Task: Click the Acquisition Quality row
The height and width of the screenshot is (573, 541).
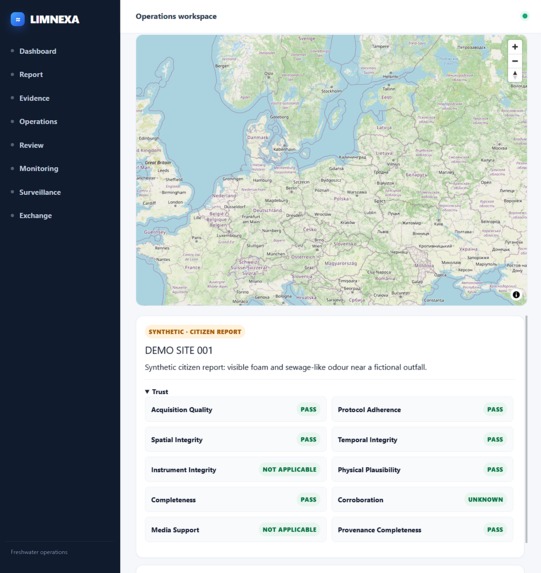Action: pyautogui.click(x=235, y=410)
